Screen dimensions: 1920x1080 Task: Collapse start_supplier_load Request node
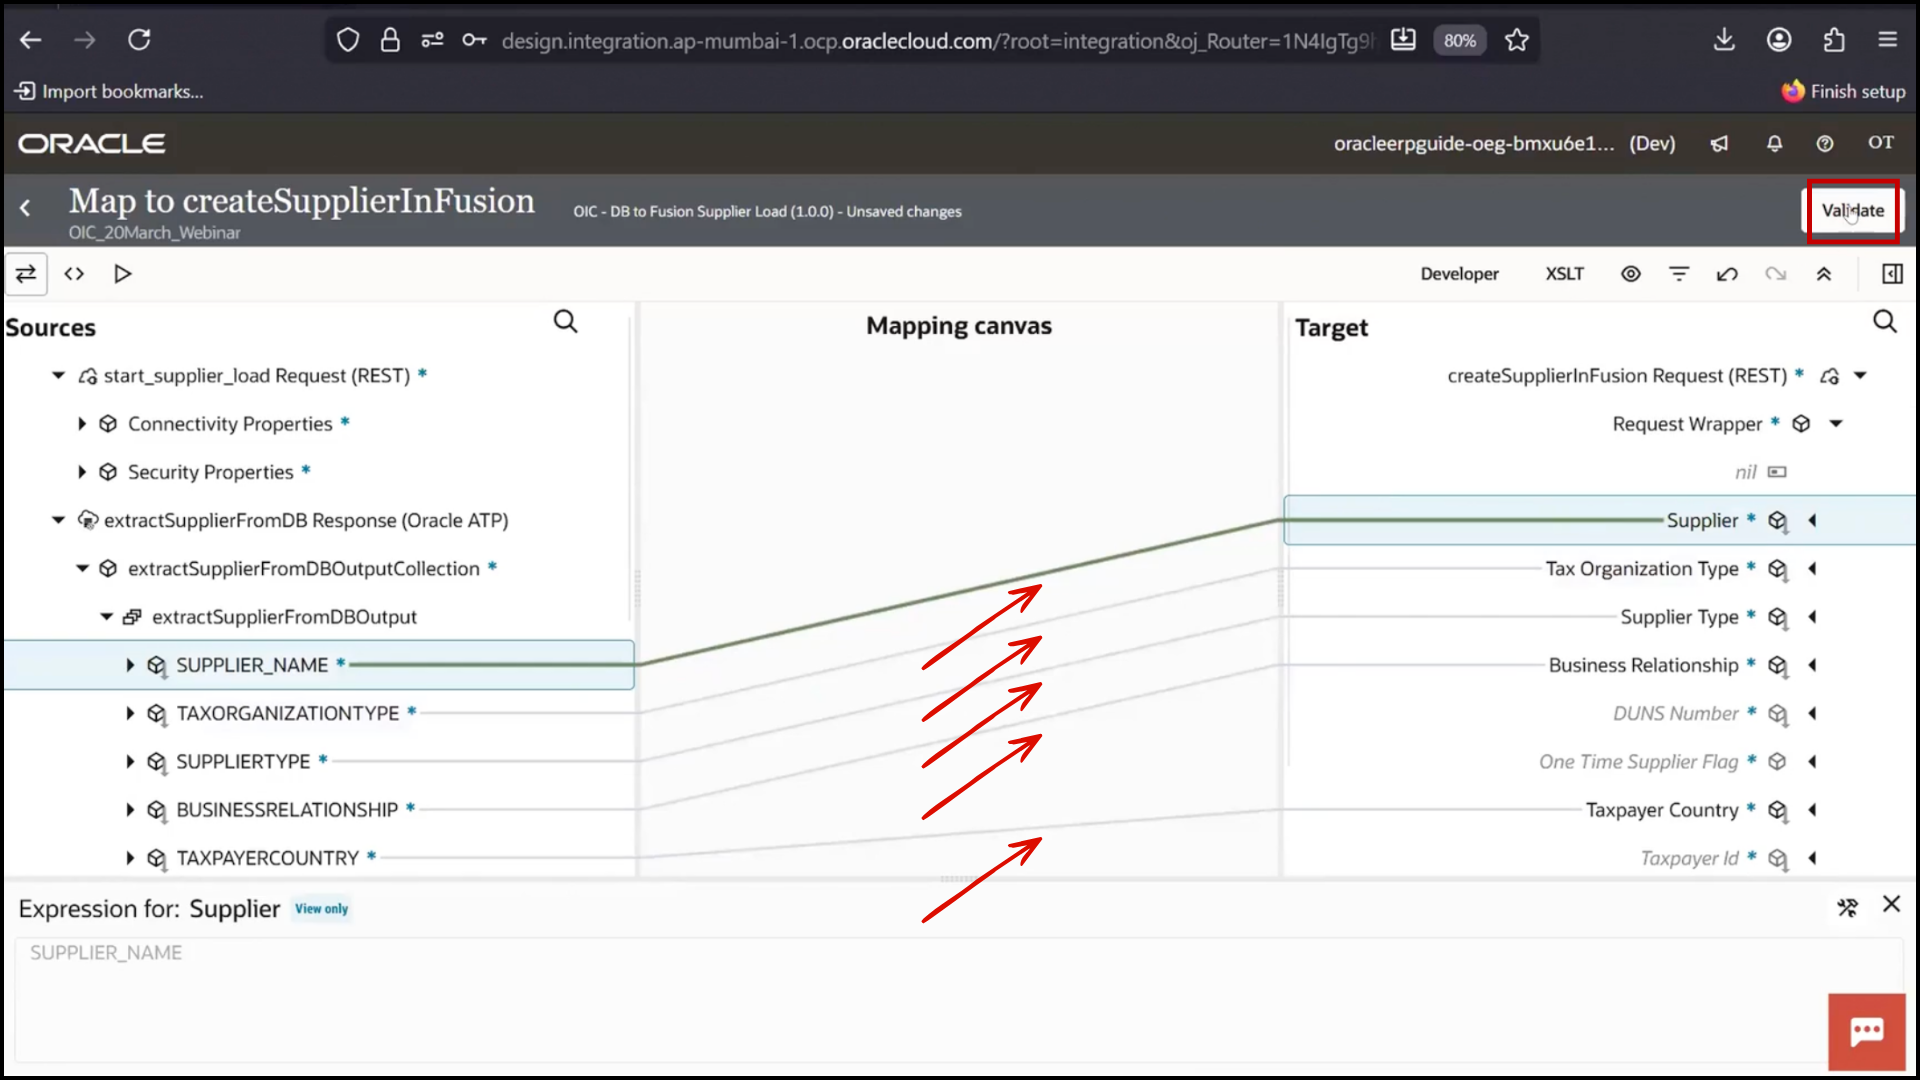click(x=58, y=376)
